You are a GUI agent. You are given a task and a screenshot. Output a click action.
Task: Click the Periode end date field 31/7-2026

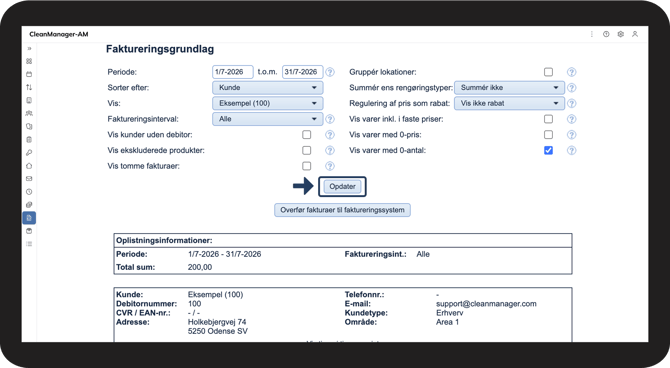click(303, 72)
